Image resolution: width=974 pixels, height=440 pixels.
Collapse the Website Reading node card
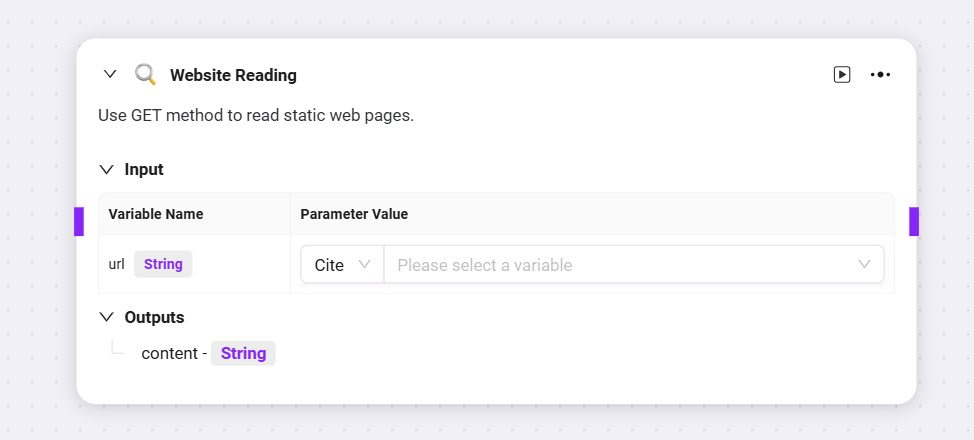tap(110, 75)
